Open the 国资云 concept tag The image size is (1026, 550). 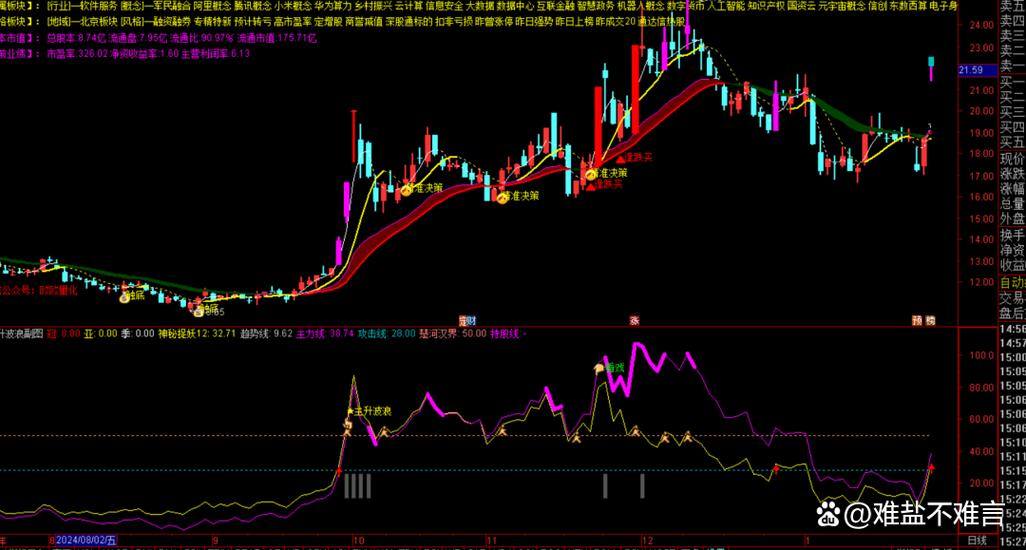coord(802,6)
